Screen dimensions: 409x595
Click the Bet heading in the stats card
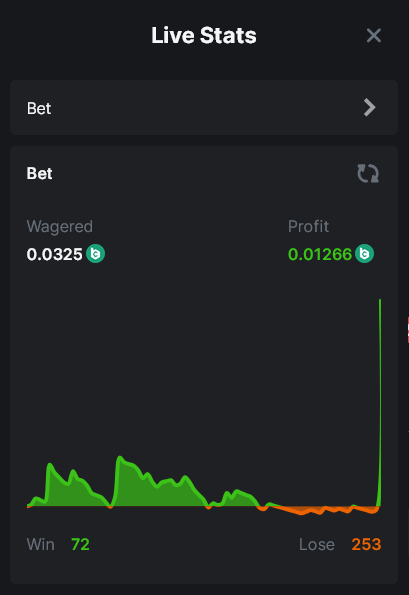click(39, 173)
